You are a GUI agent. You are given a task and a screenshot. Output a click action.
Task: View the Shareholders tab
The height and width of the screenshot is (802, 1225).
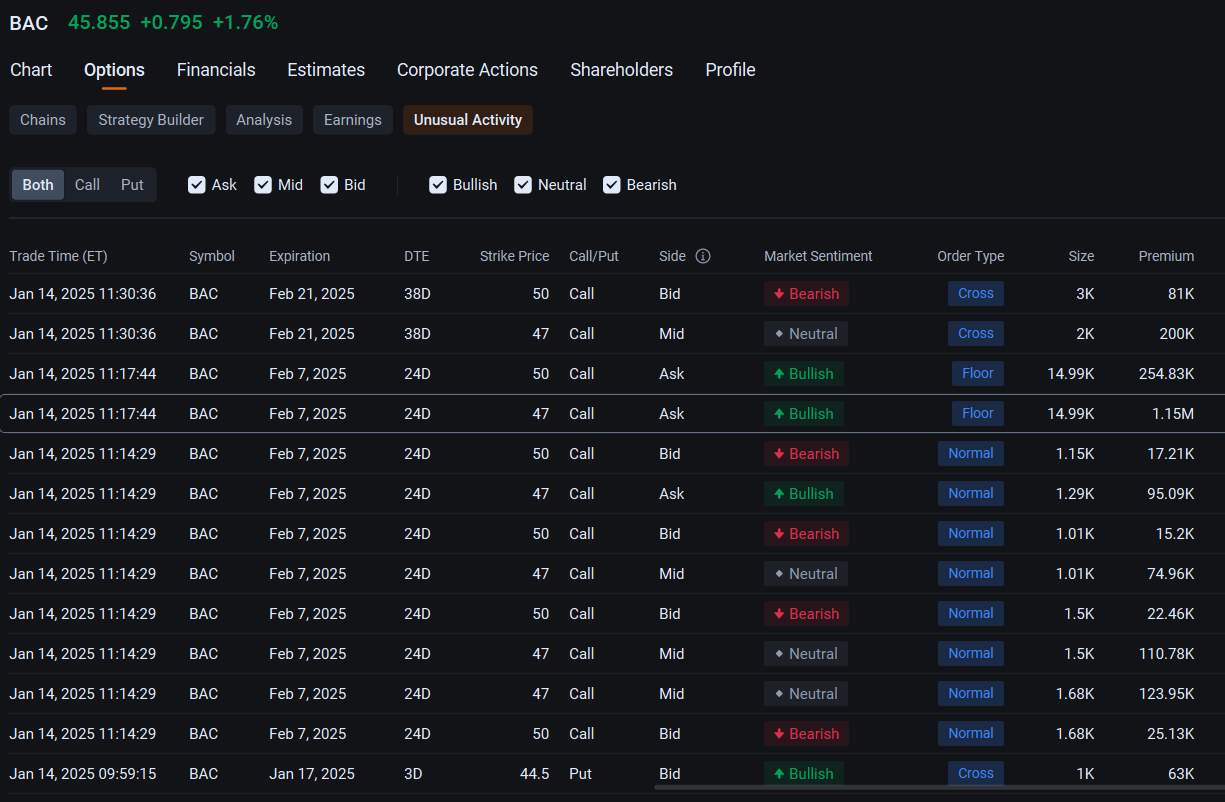point(621,70)
